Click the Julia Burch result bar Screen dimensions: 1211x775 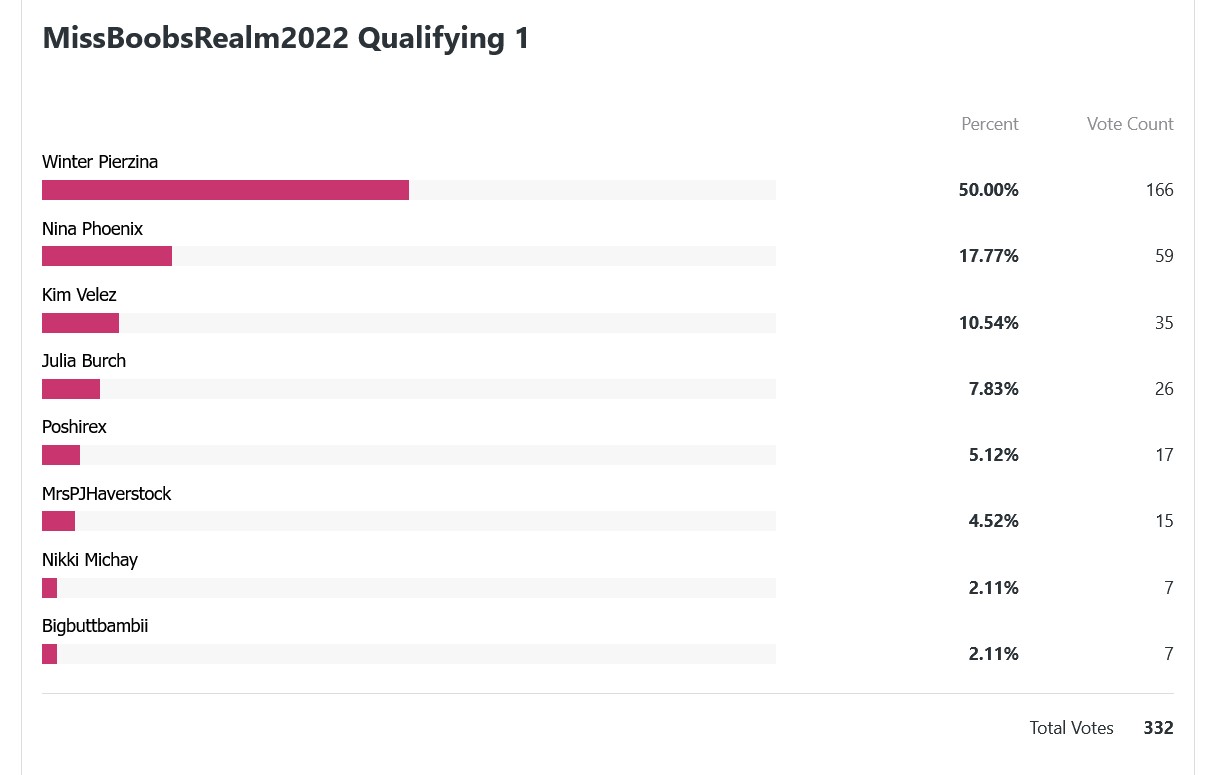tap(409, 389)
